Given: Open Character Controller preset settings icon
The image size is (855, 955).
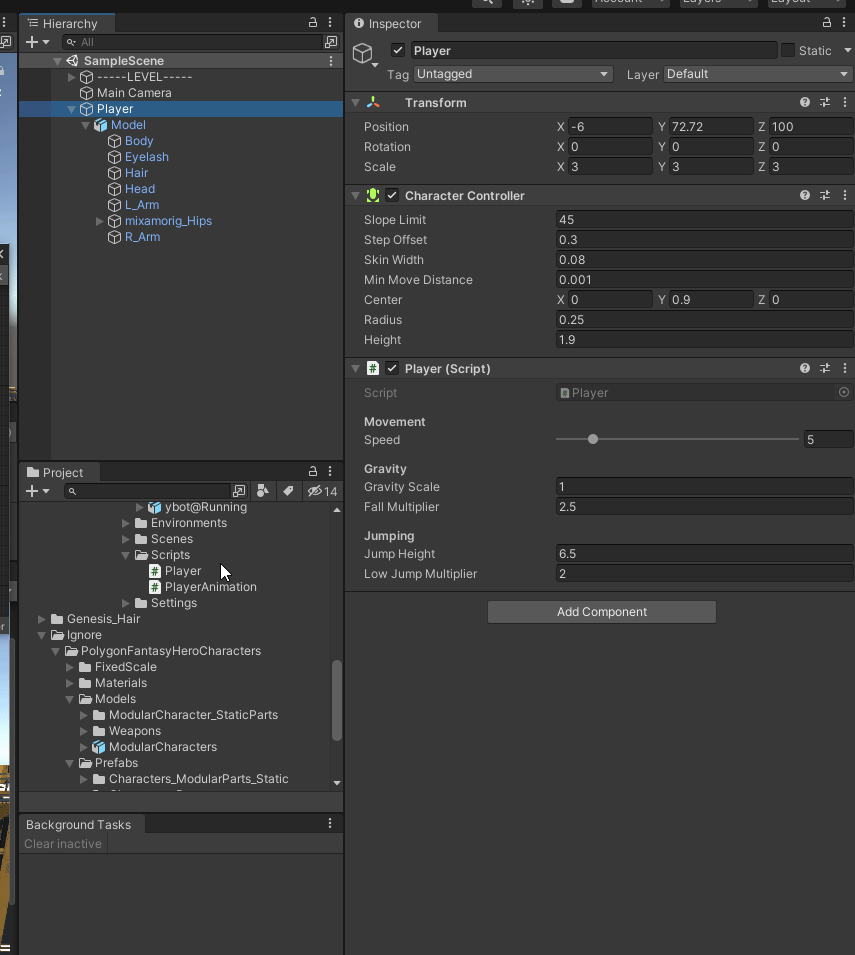Looking at the screenshot, I should 825,196.
